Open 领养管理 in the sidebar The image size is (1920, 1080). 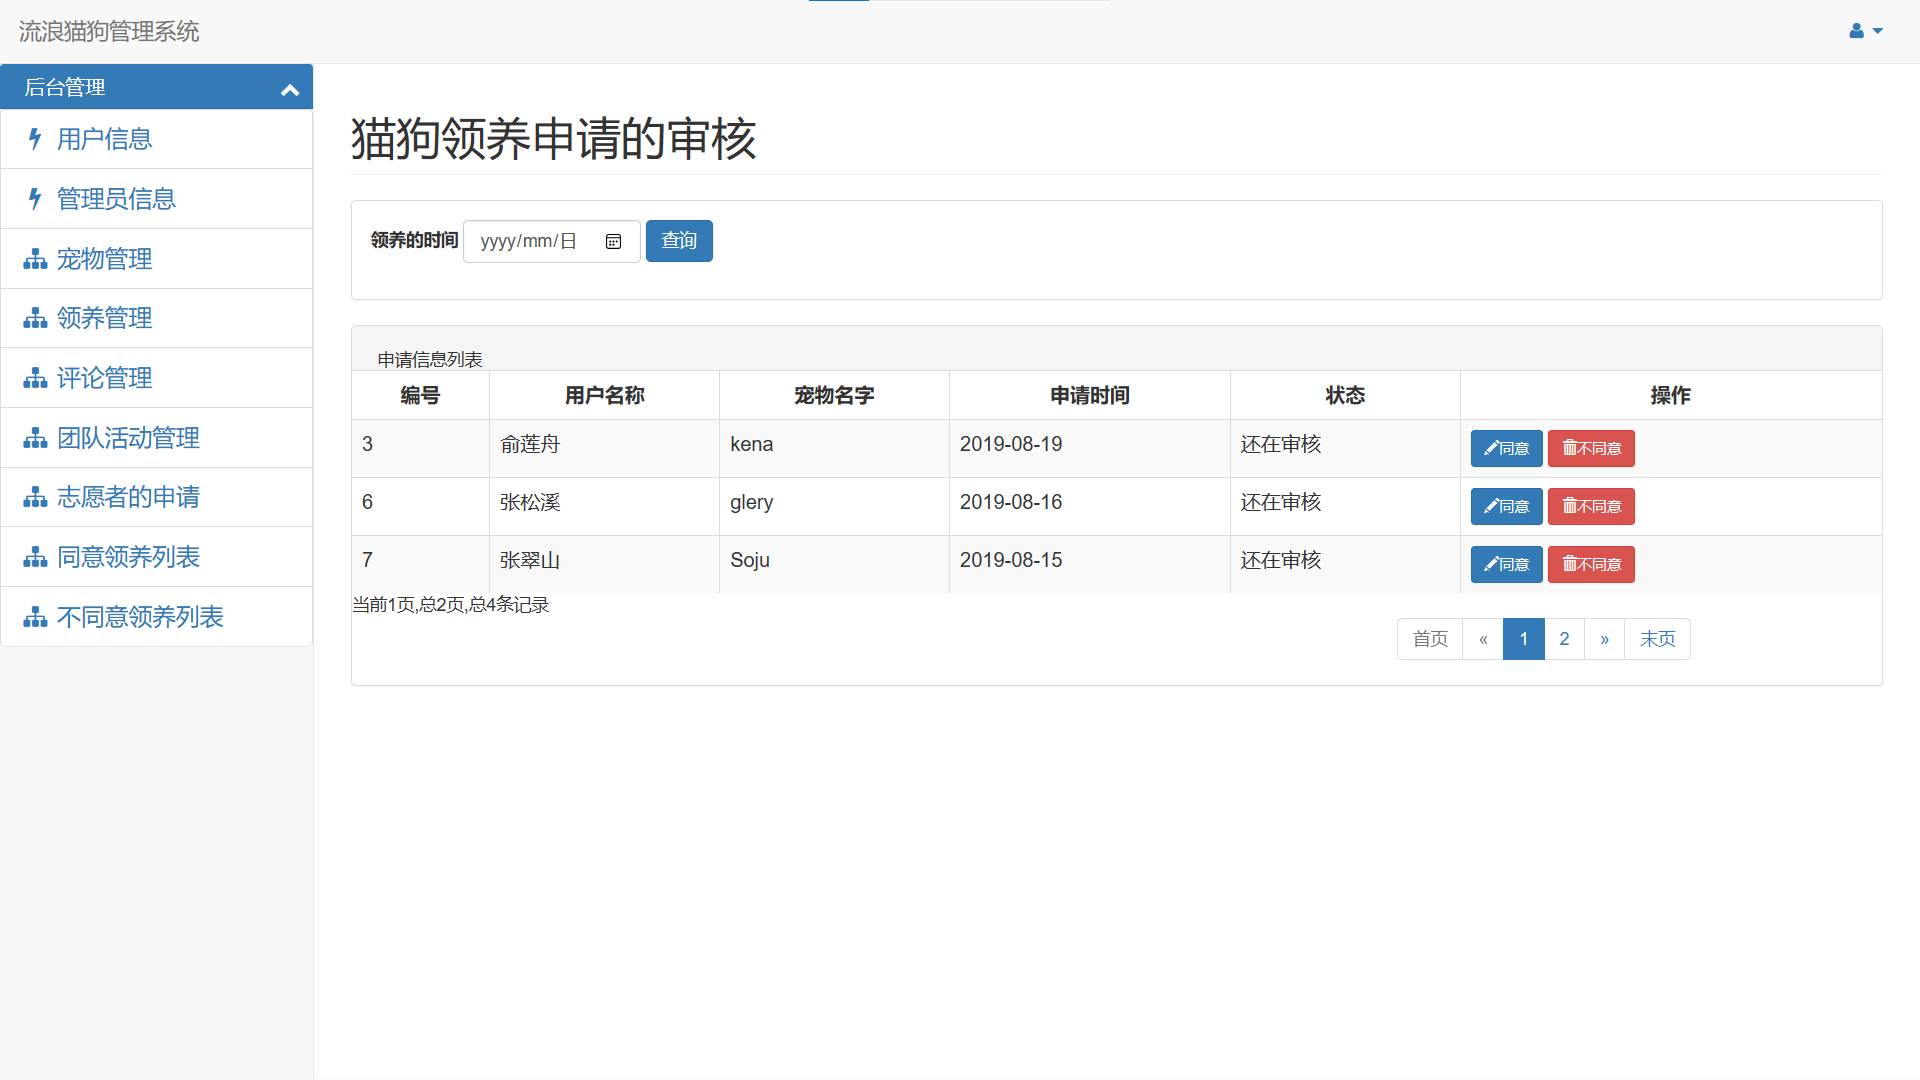click(104, 318)
